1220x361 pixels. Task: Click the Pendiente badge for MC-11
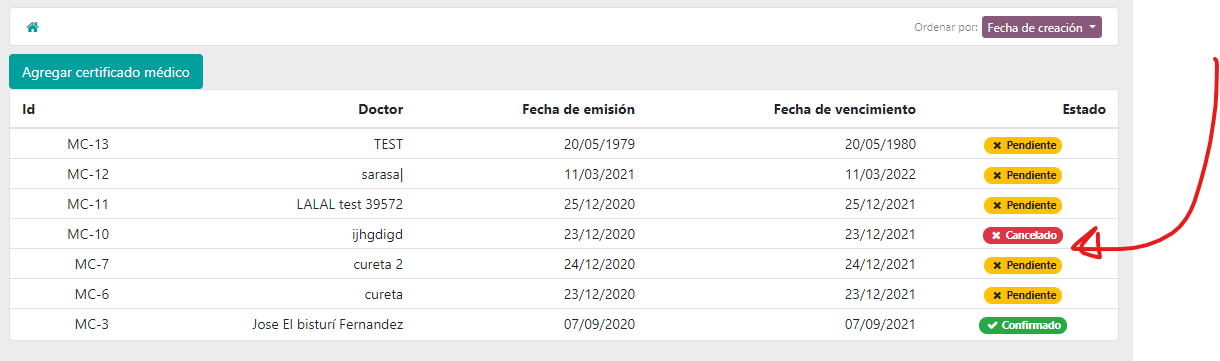pyautogui.click(x=1023, y=205)
